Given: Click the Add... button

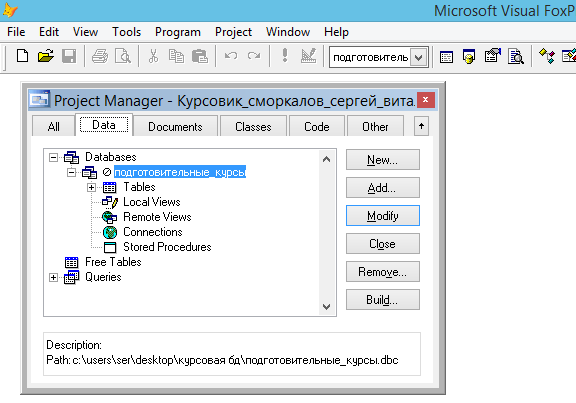Looking at the screenshot, I should click(382, 188).
